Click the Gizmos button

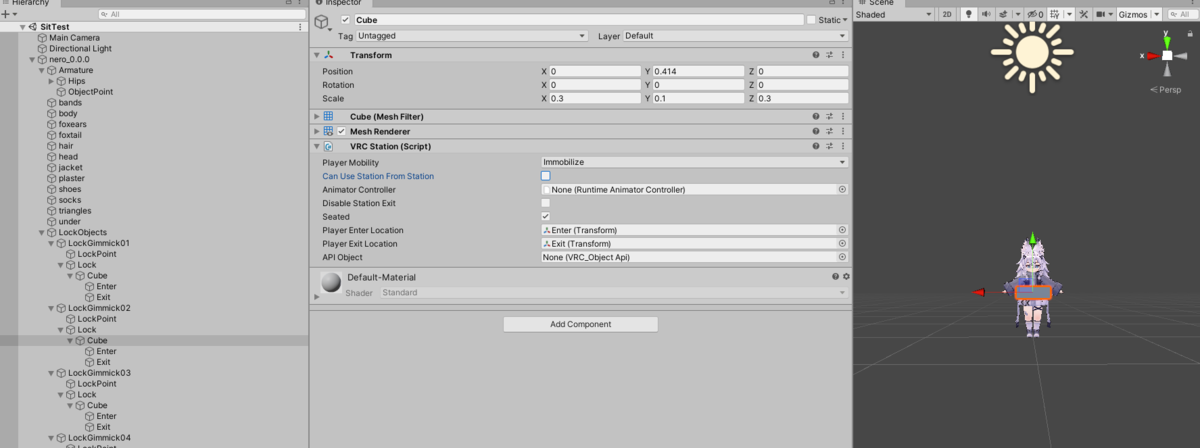click(x=1135, y=14)
